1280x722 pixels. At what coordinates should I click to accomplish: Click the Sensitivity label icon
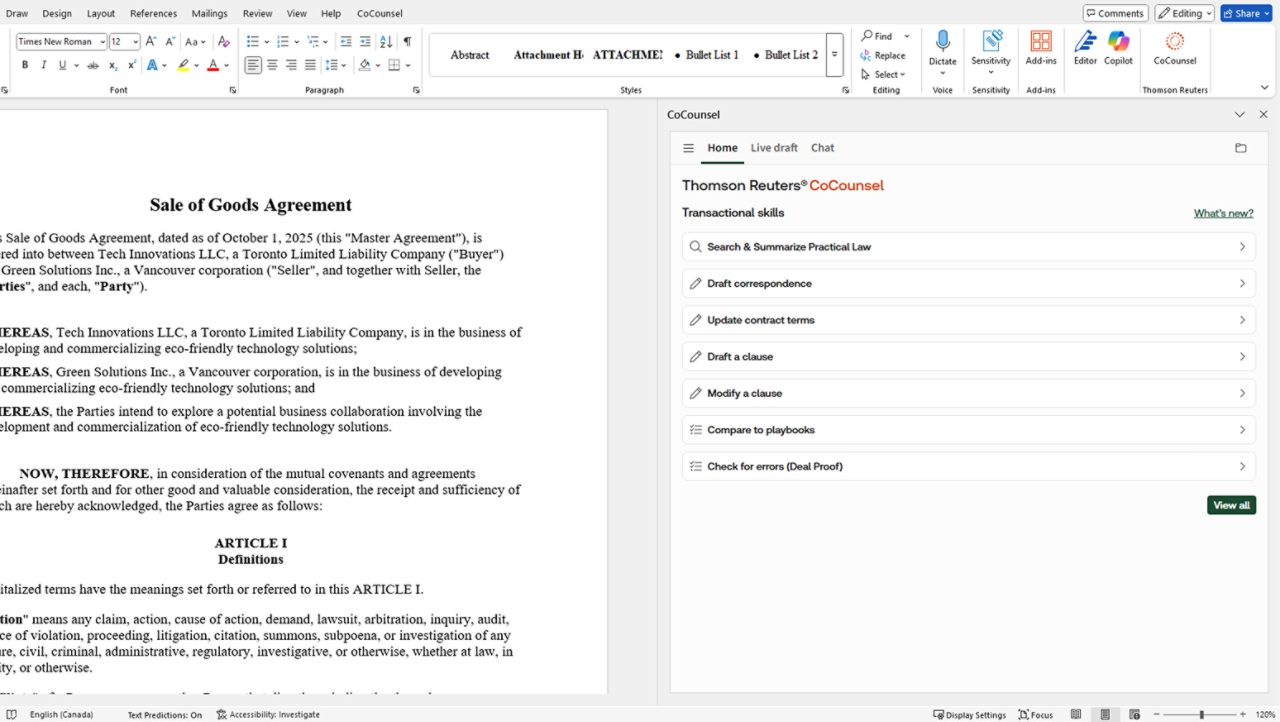point(991,47)
